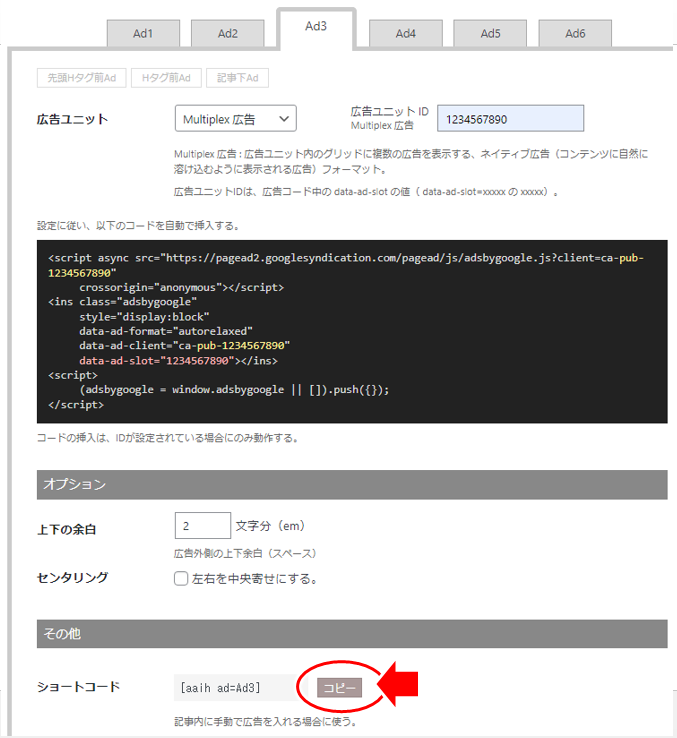Switch to the Ad1 tab
Image resolution: width=677 pixels, height=738 pixels.
pyautogui.click(x=143, y=33)
